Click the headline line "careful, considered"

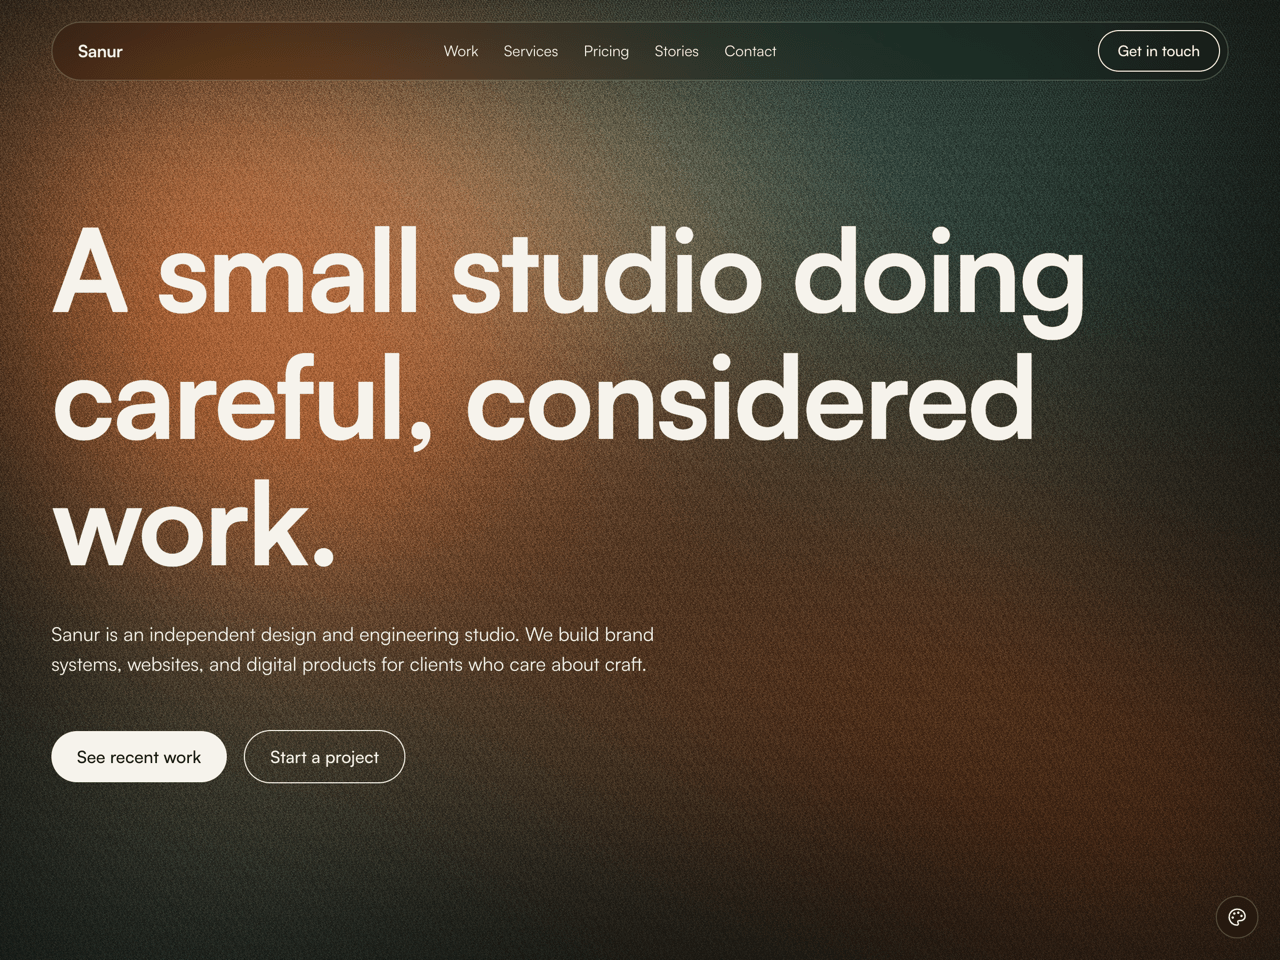point(543,400)
